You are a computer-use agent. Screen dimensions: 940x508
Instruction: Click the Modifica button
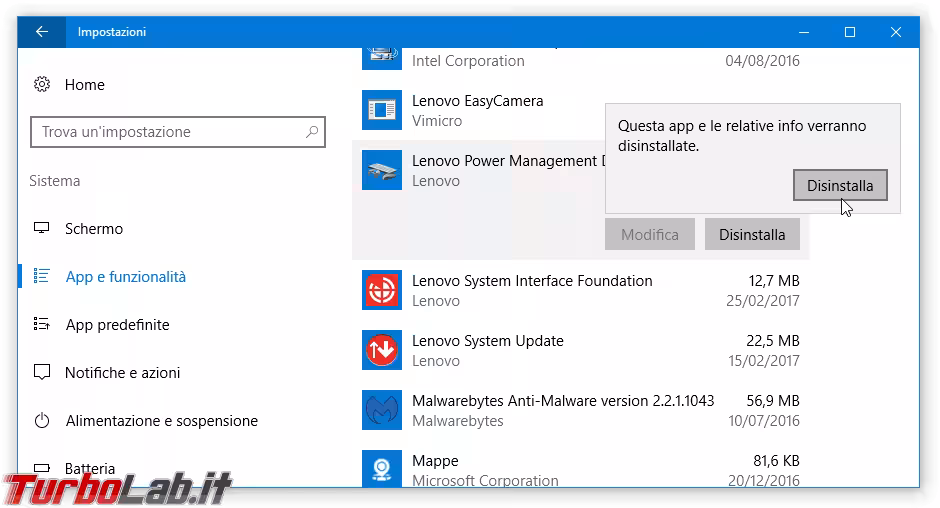pyautogui.click(x=650, y=235)
